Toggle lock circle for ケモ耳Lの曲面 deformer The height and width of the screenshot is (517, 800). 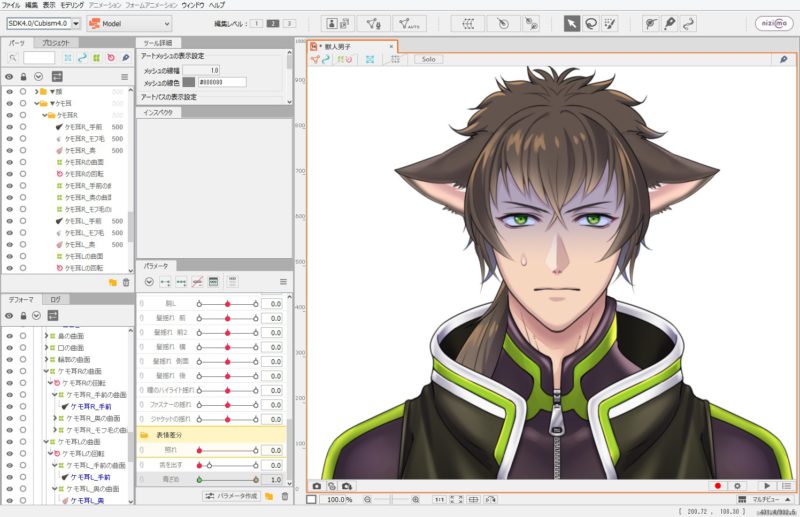pos(23,442)
